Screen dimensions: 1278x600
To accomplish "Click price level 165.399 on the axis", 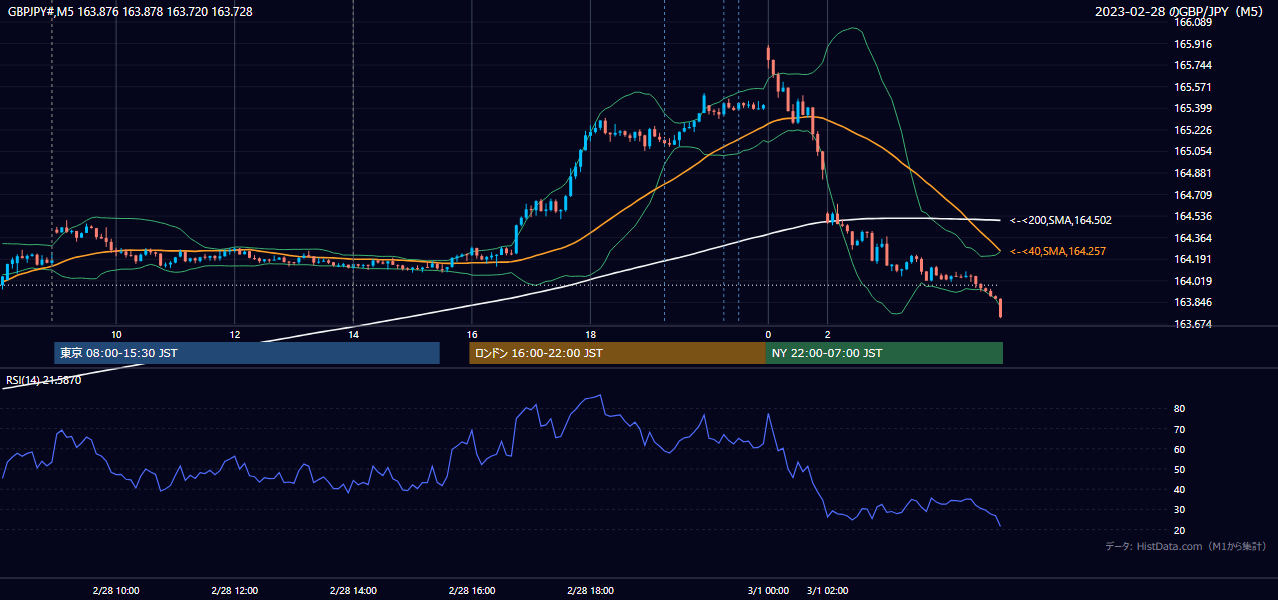I will click(x=1193, y=108).
